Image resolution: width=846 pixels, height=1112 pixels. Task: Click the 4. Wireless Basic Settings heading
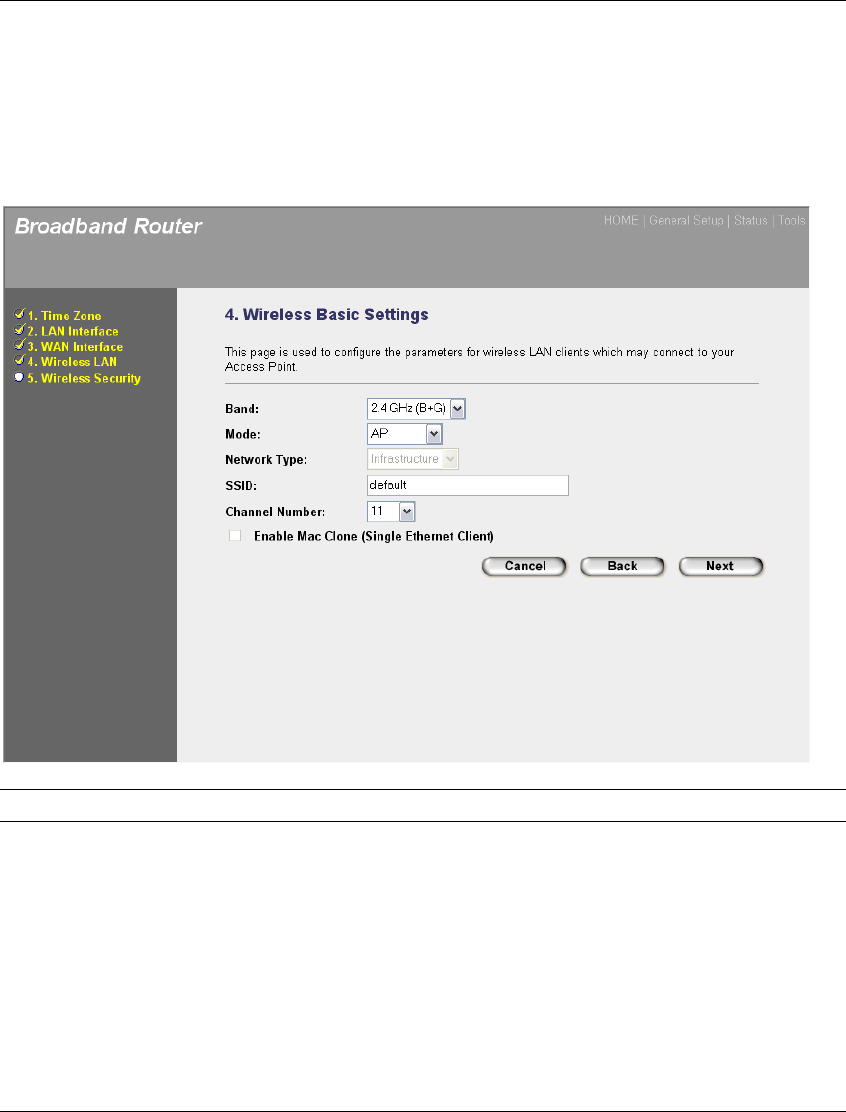(x=326, y=315)
